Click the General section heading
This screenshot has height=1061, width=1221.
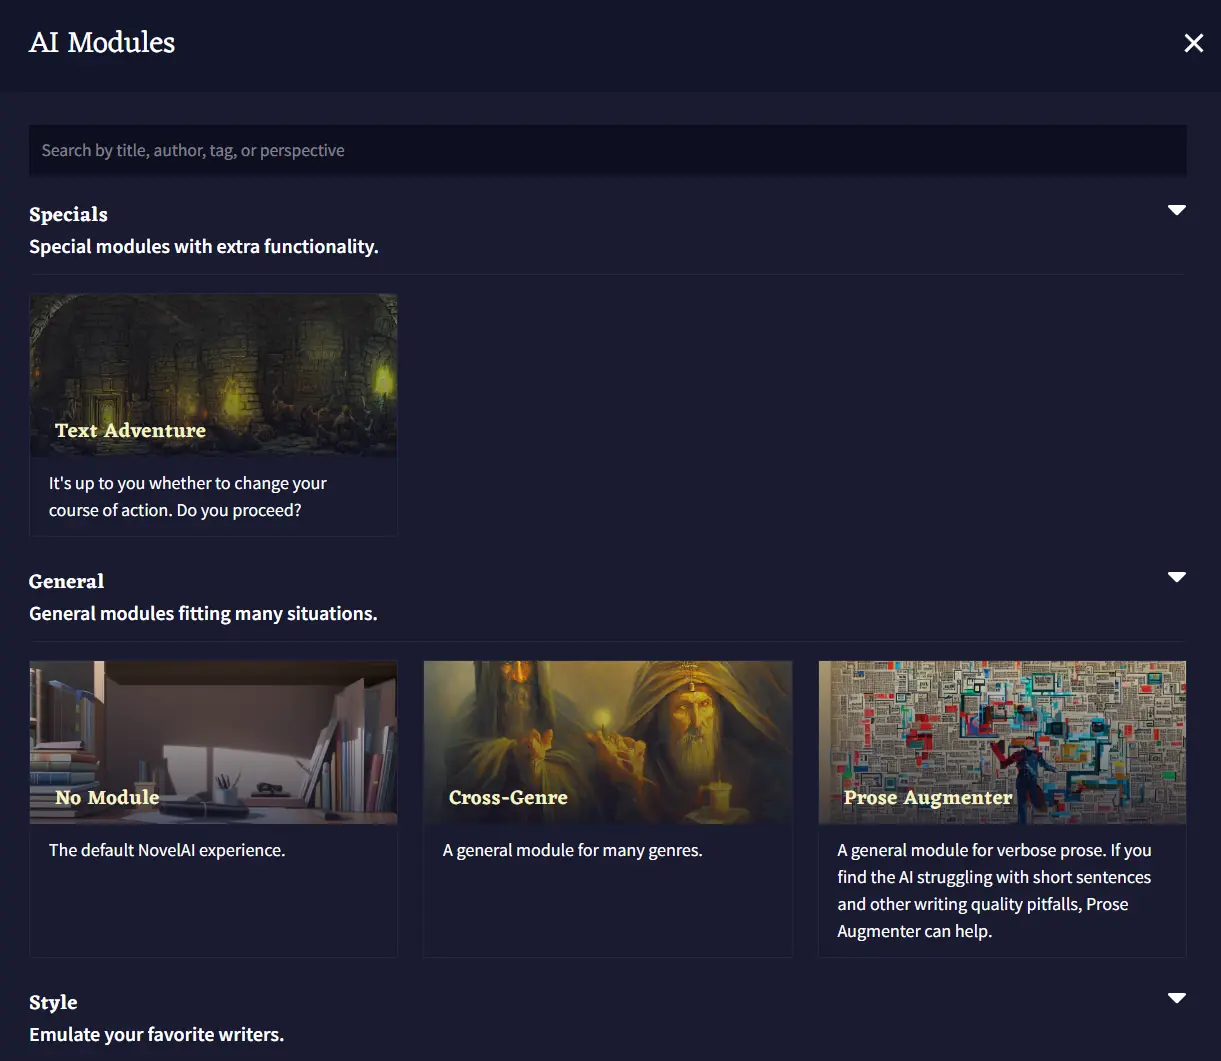pos(67,582)
